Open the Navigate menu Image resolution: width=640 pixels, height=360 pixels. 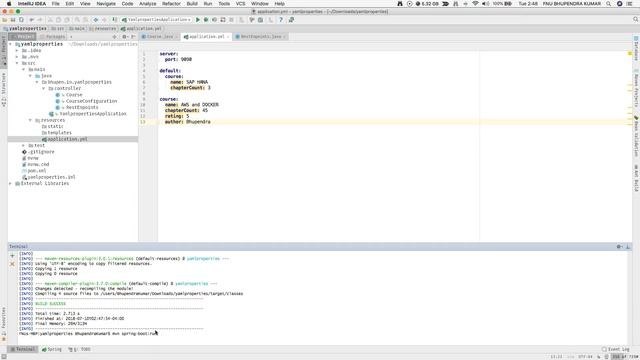[106, 3]
